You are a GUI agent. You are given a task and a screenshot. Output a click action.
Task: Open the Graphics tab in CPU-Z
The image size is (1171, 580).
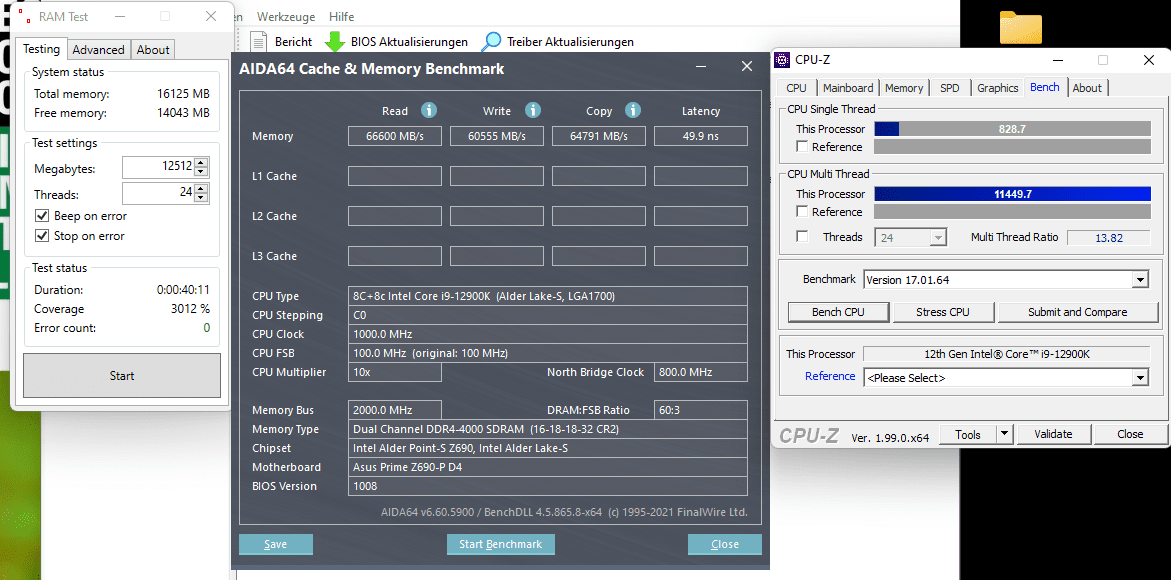click(x=997, y=88)
